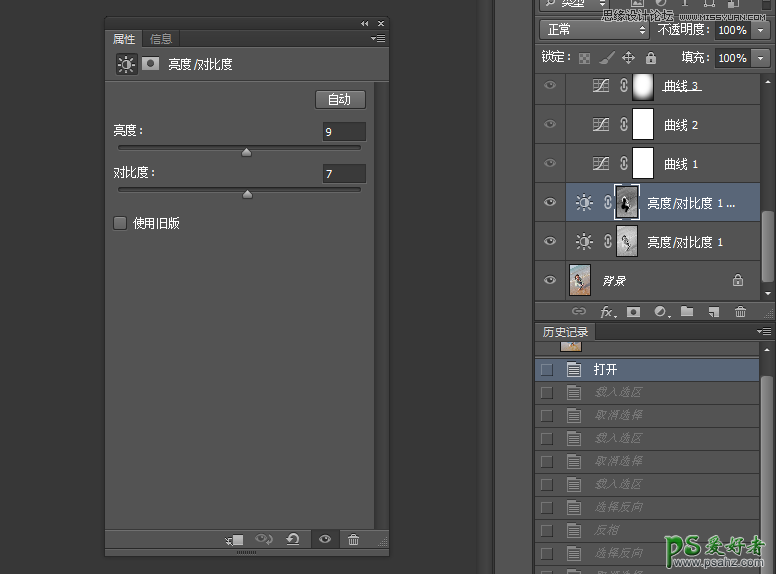Open the 正常 blend mode dropdown
Screen dimensions: 776x574
tap(593, 30)
